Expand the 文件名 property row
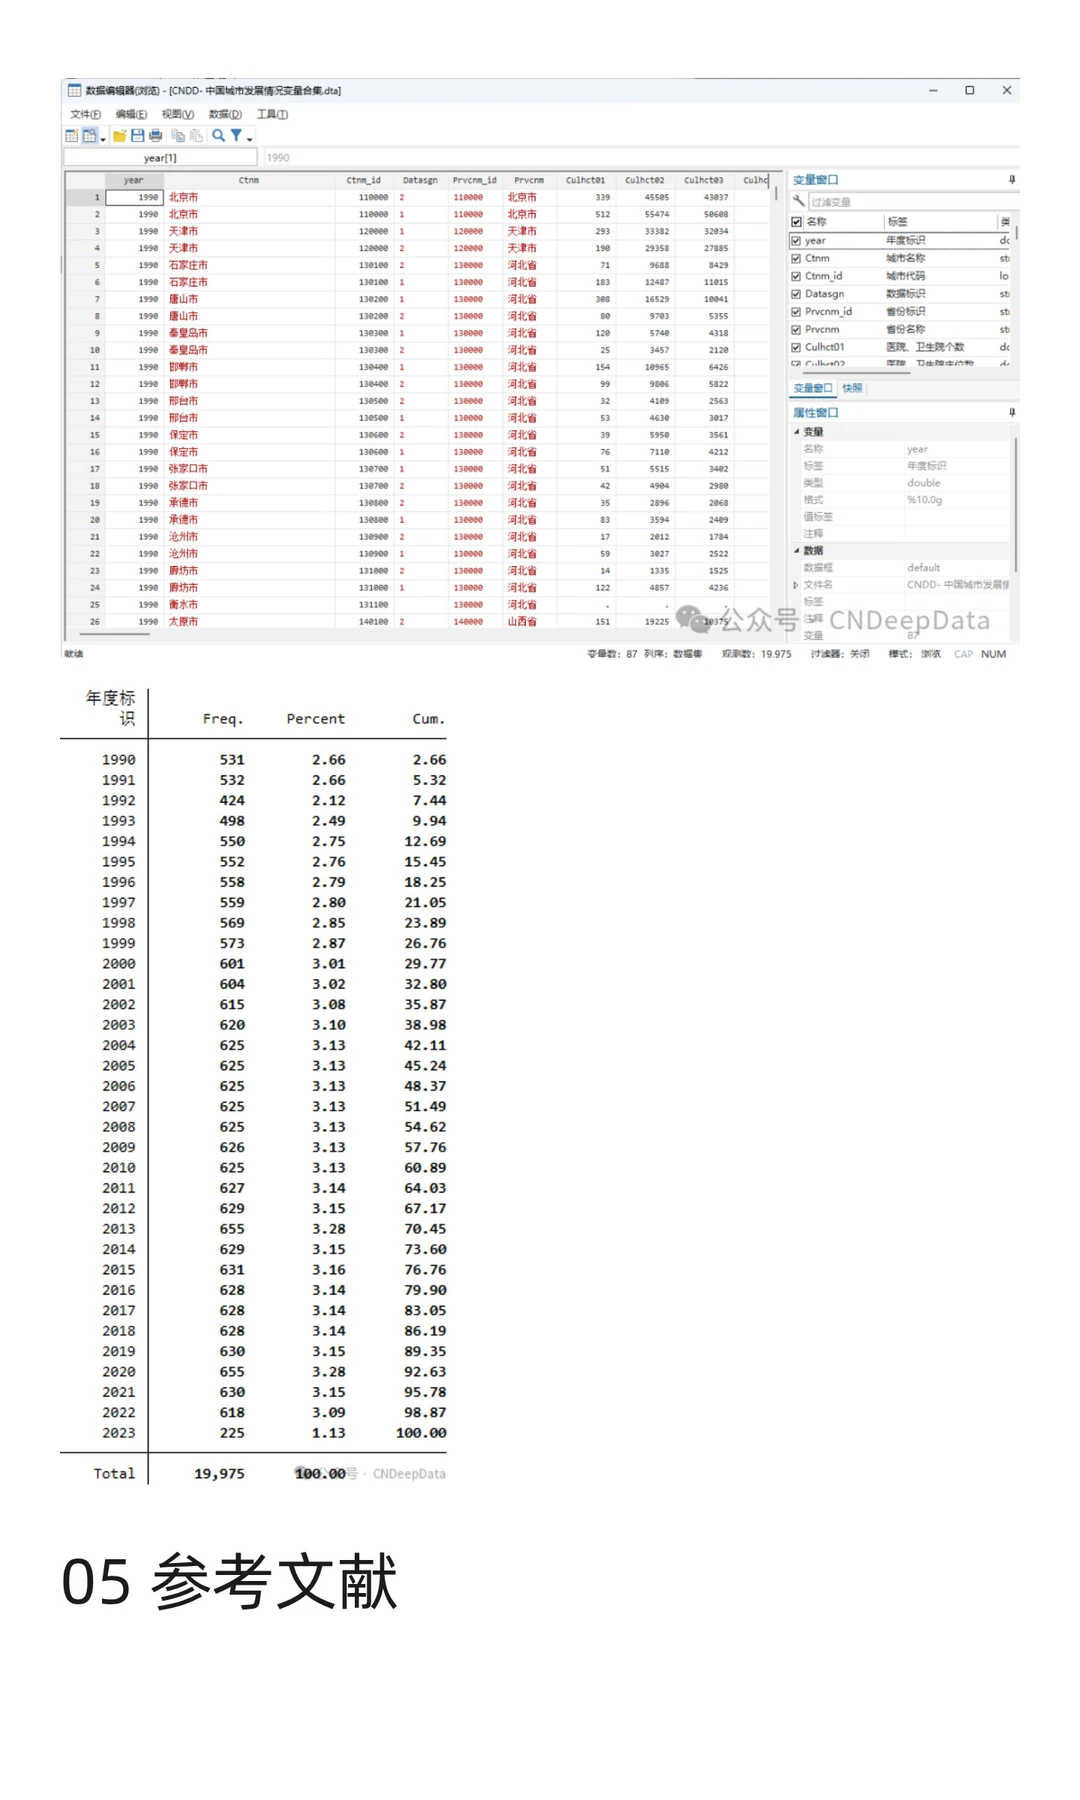Screen dimensions: 1080x1800 pyautogui.click(x=796, y=585)
